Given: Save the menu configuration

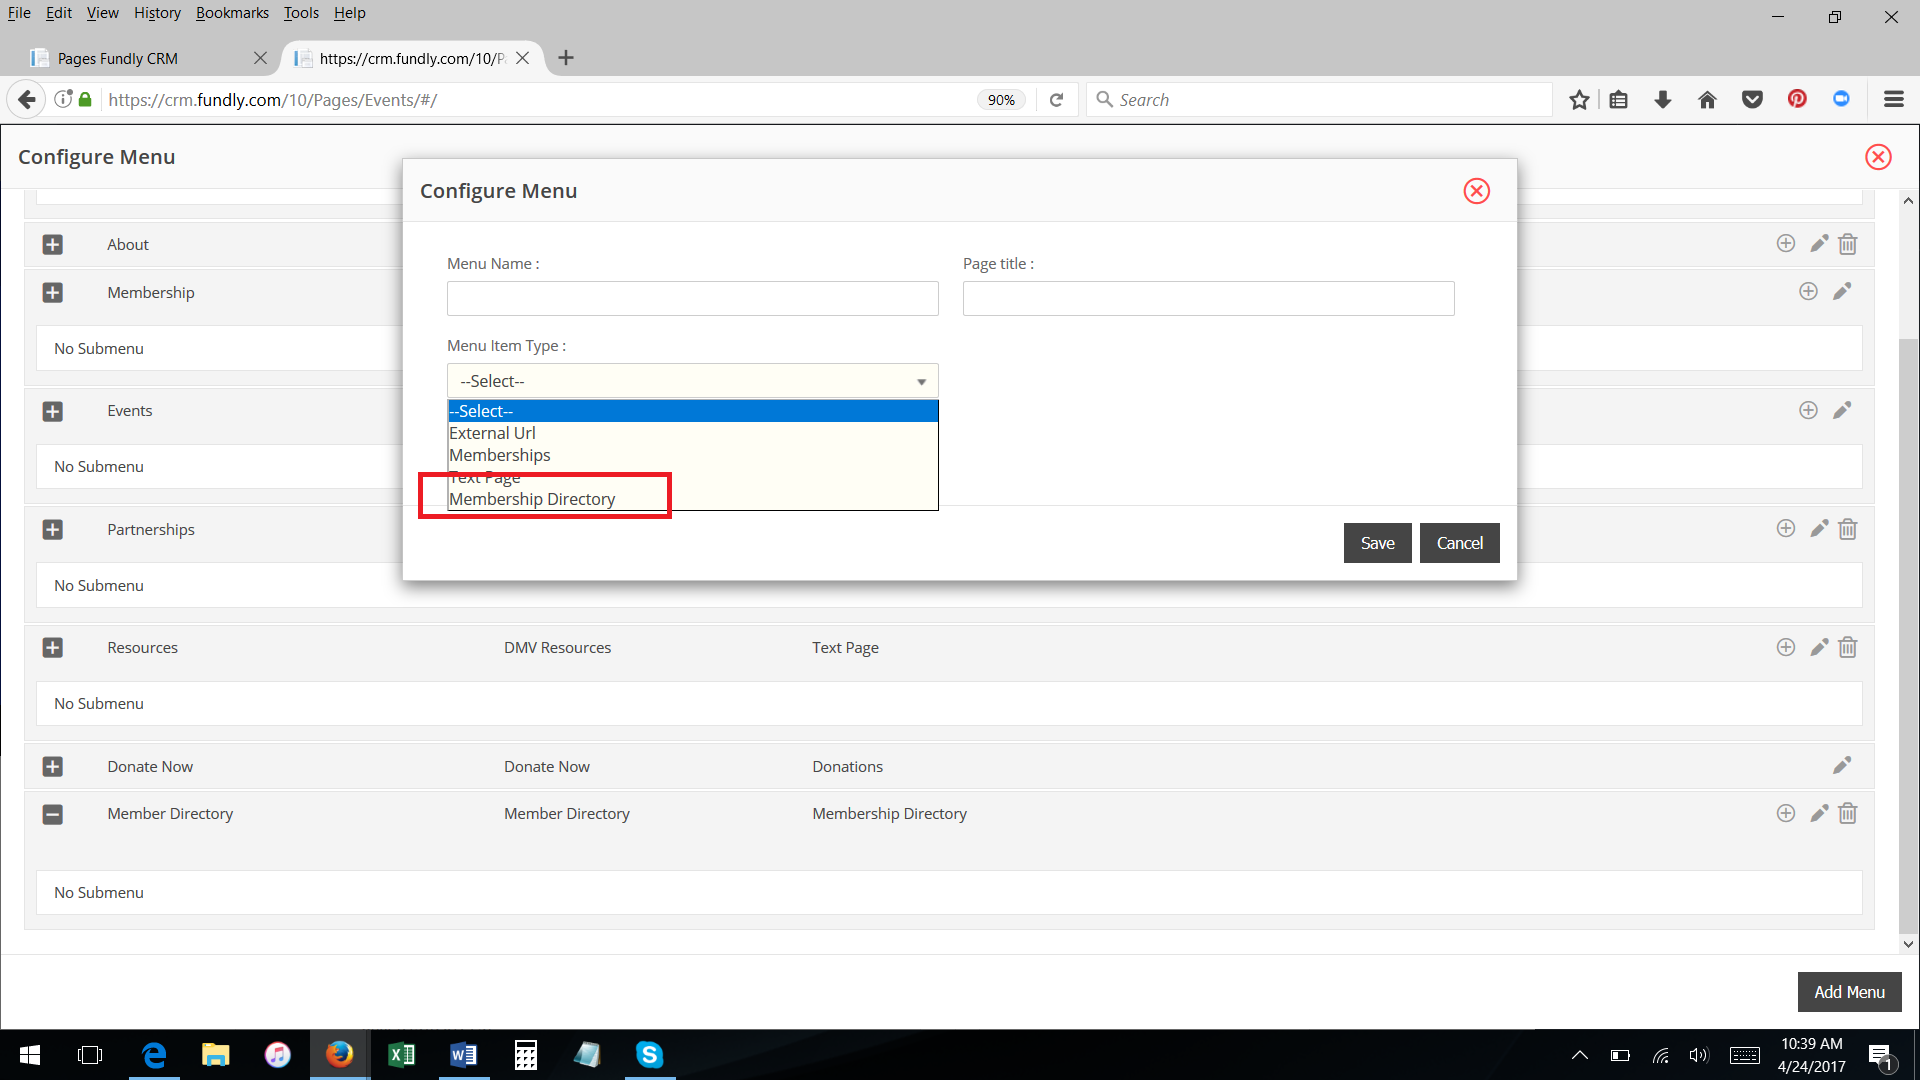Looking at the screenshot, I should pyautogui.click(x=1377, y=543).
